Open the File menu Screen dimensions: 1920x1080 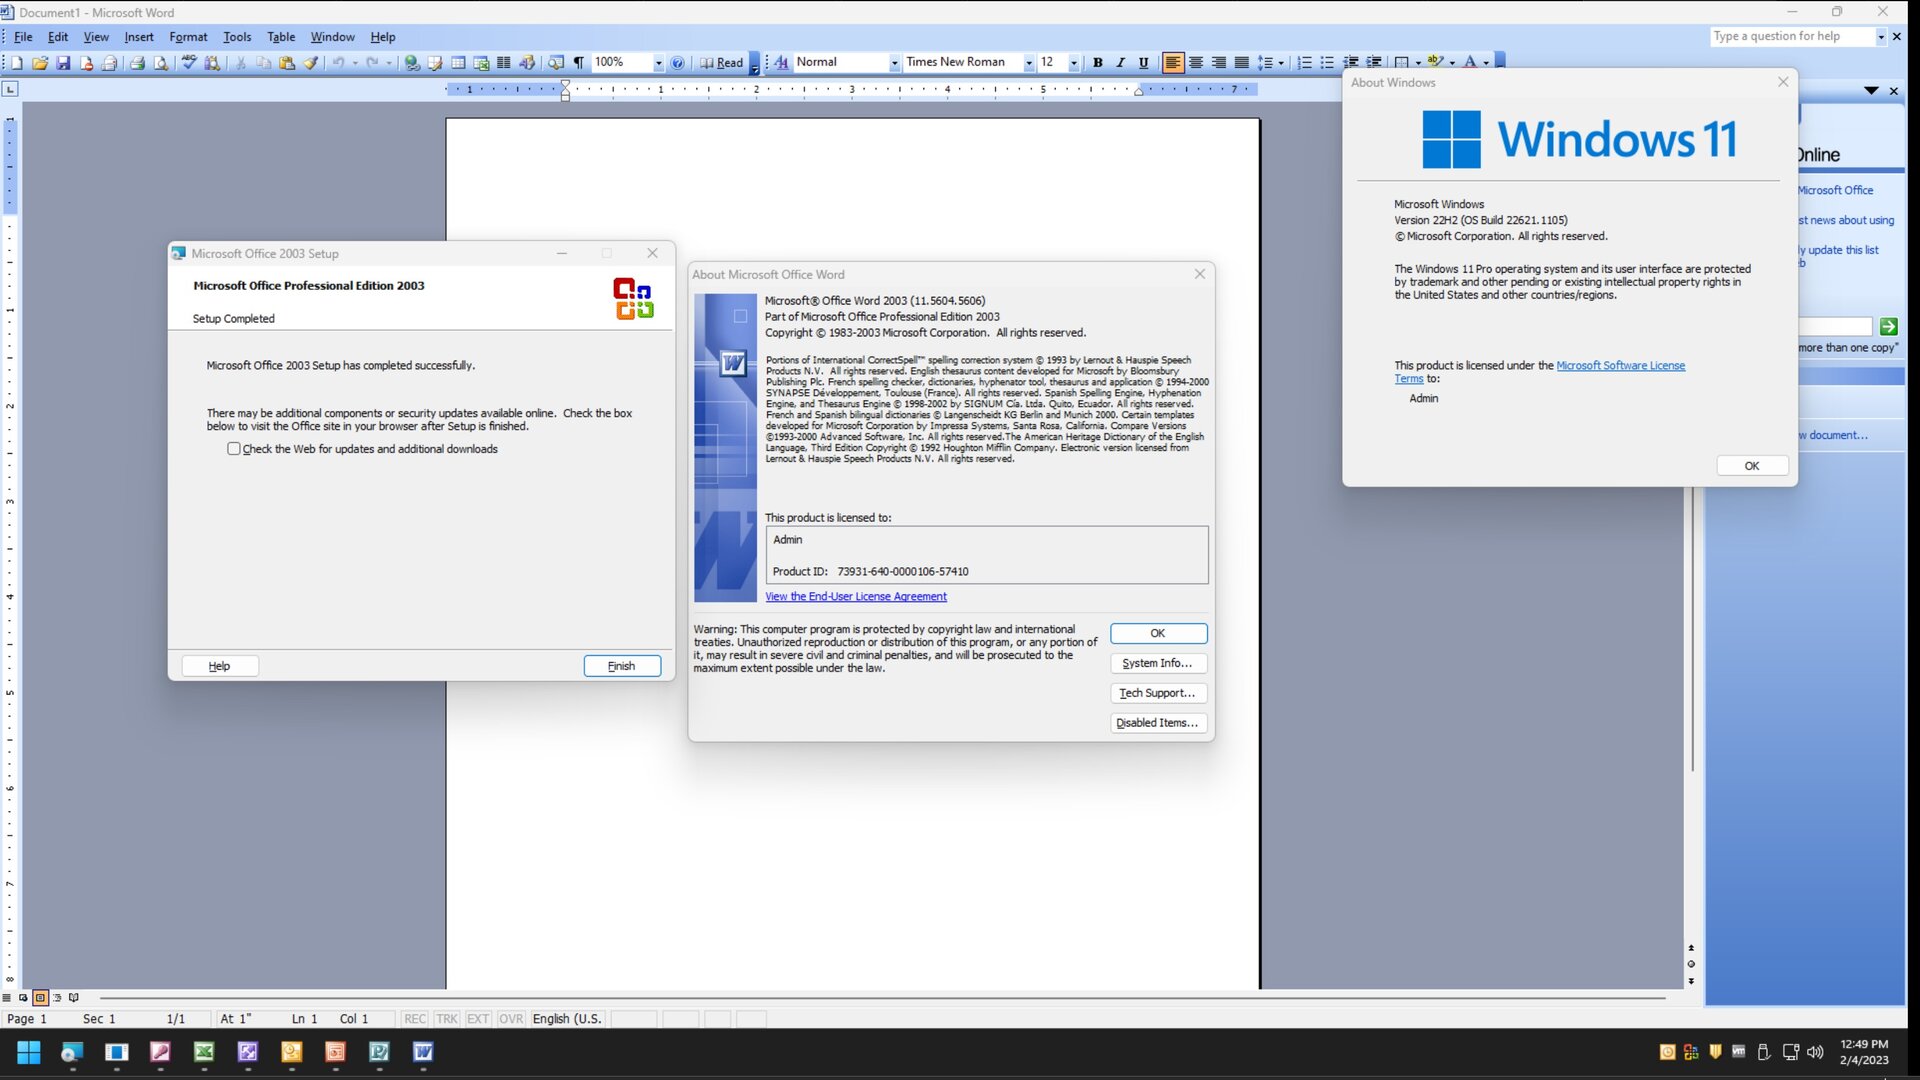[x=23, y=37]
